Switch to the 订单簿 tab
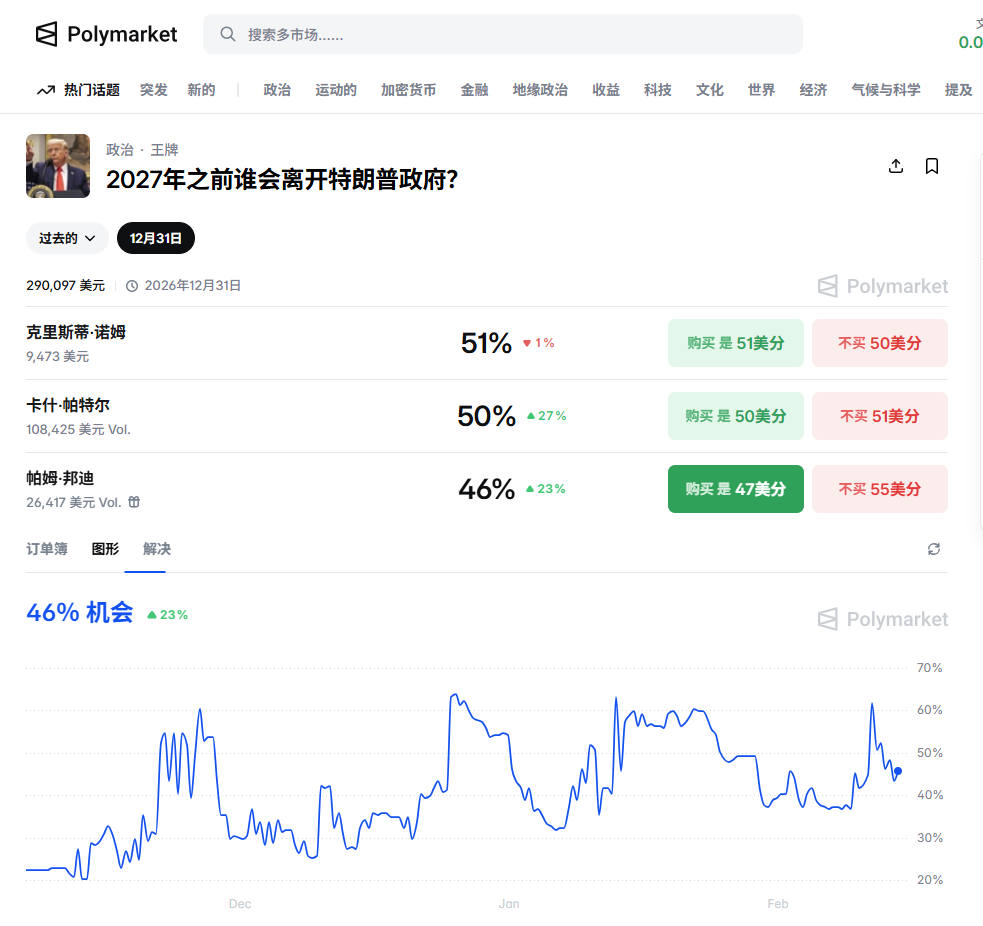The height and width of the screenshot is (926, 983). [47, 549]
